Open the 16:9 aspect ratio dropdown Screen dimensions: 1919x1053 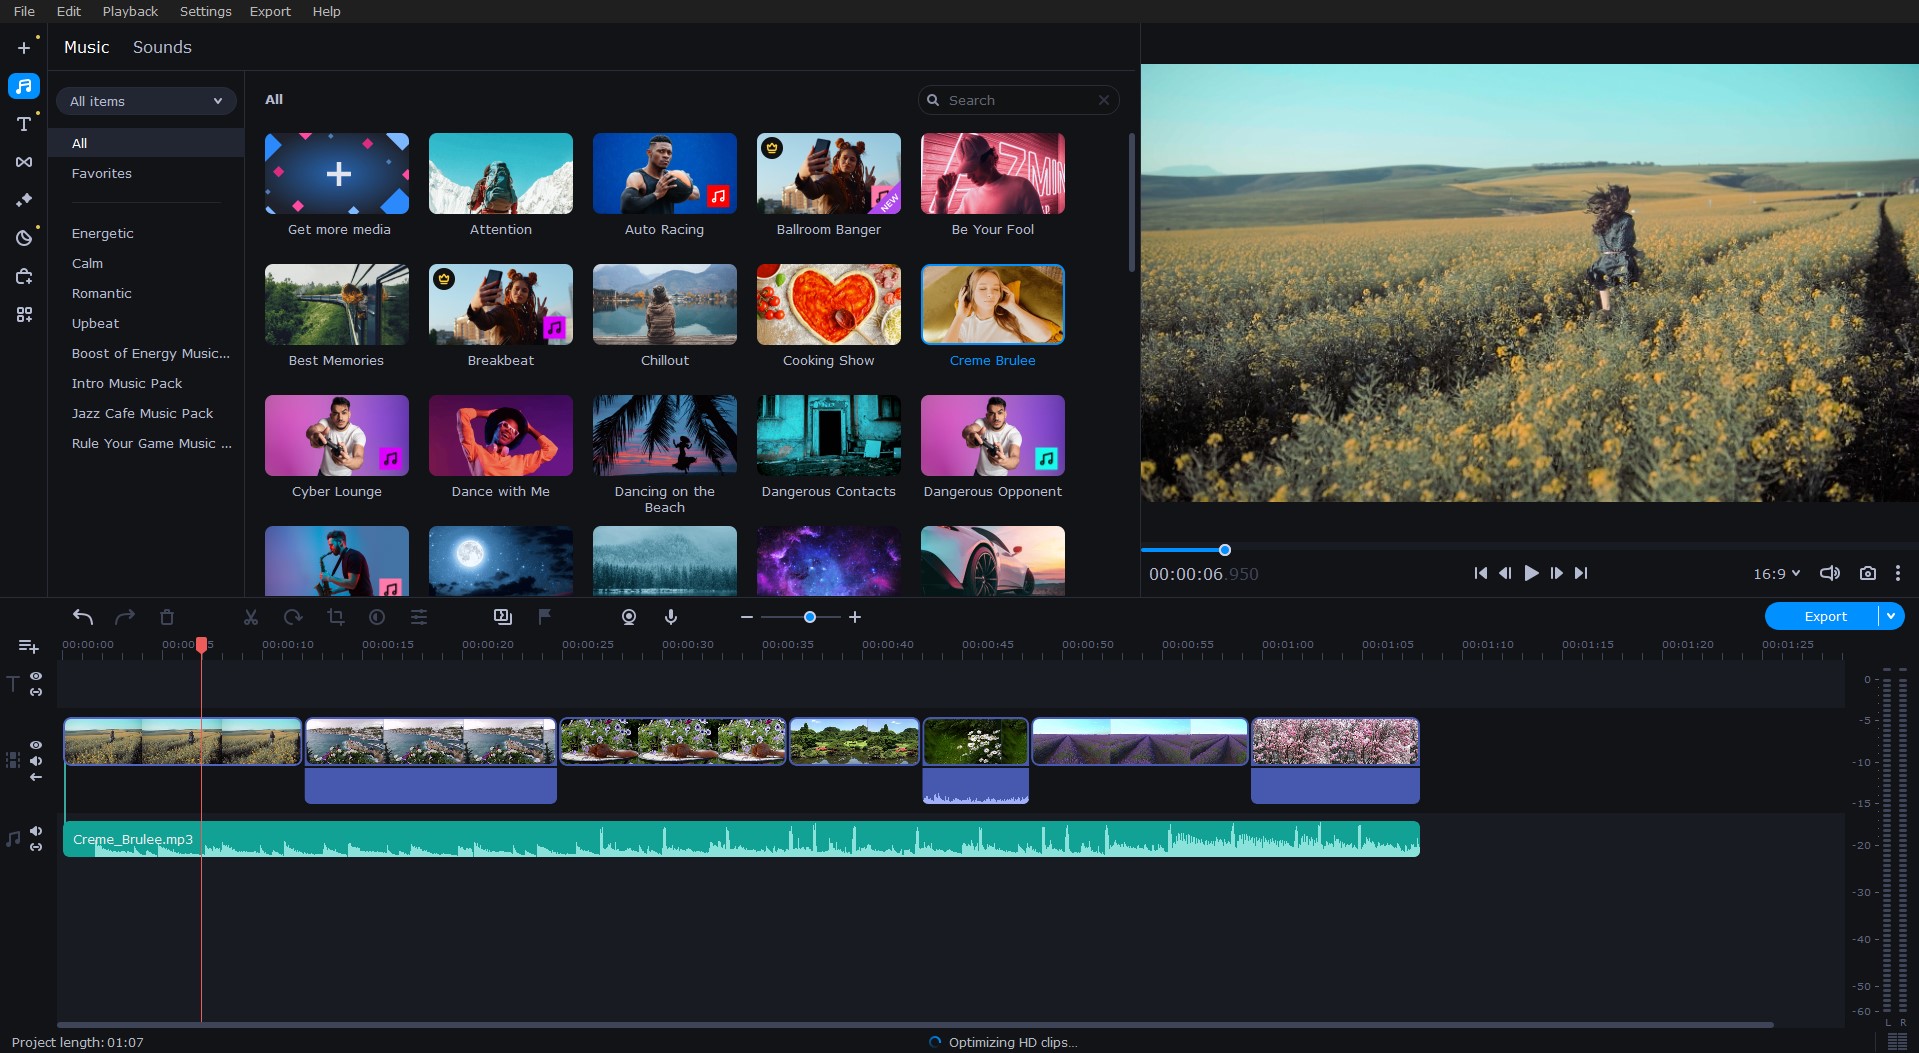point(1776,573)
